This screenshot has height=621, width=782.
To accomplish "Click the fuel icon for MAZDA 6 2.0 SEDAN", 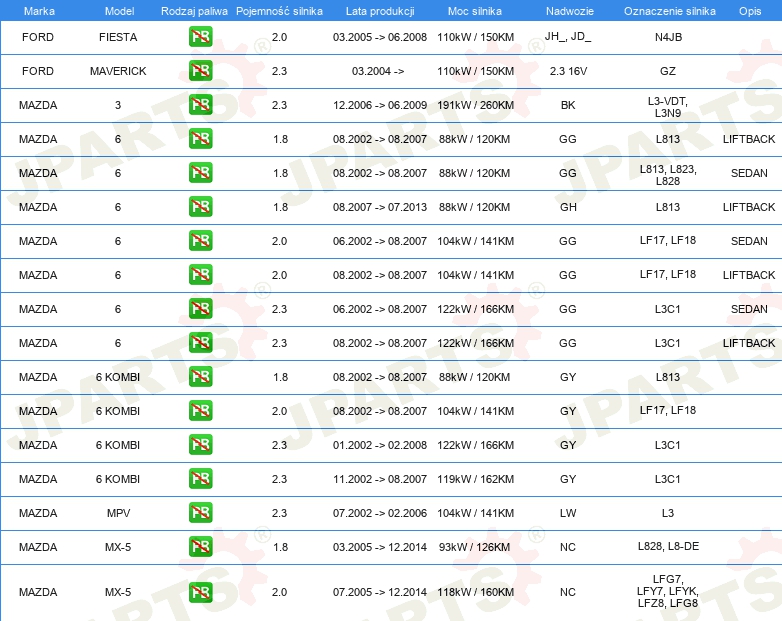I will click(x=200, y=241).
